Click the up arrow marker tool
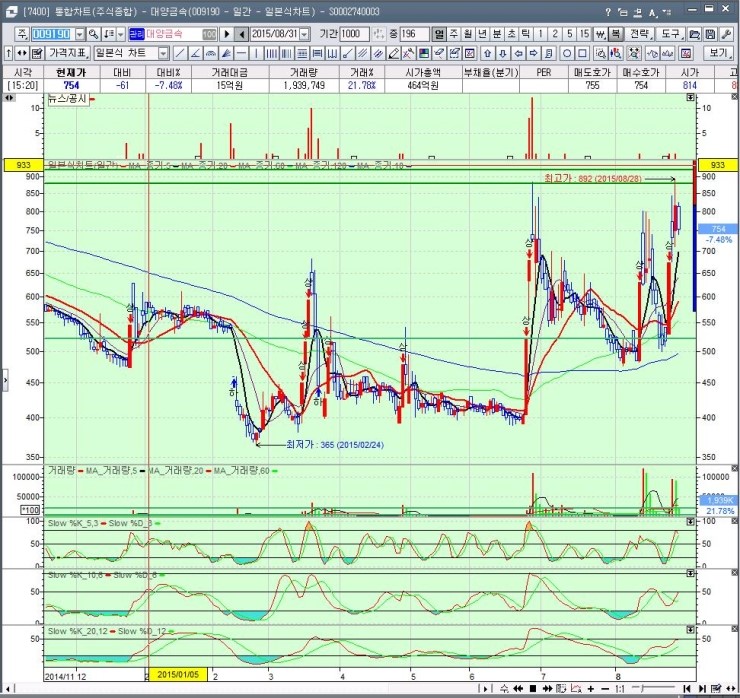The image size is (740, 698). click(x=488, y=53)
